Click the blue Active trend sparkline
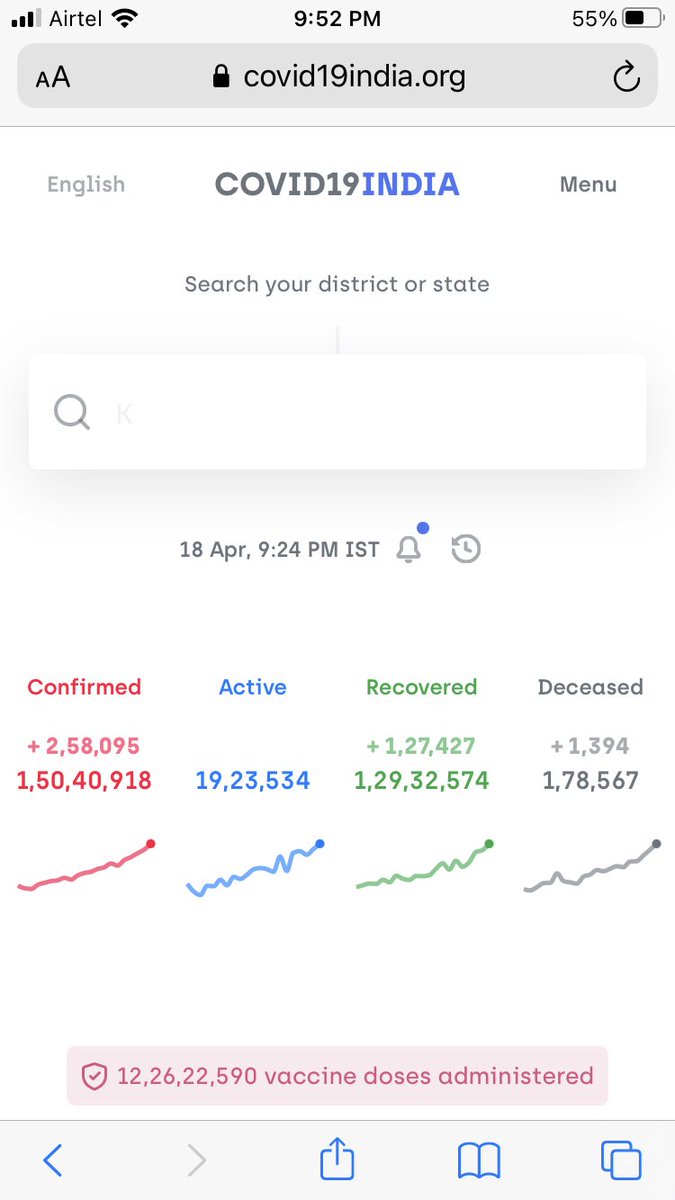The width and height of the screenshot is (675, 1200). coord(256,868)
